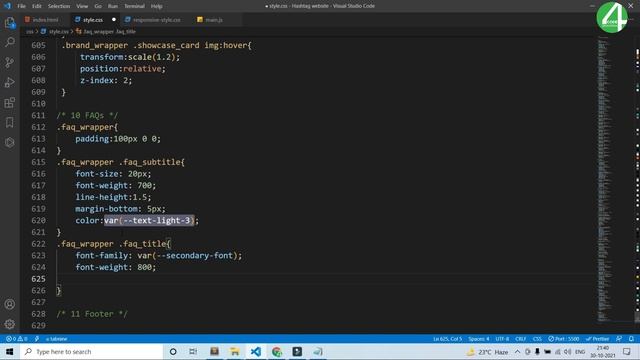
Task: Open the feedback icon in the status bar
Action: (619, 339)
